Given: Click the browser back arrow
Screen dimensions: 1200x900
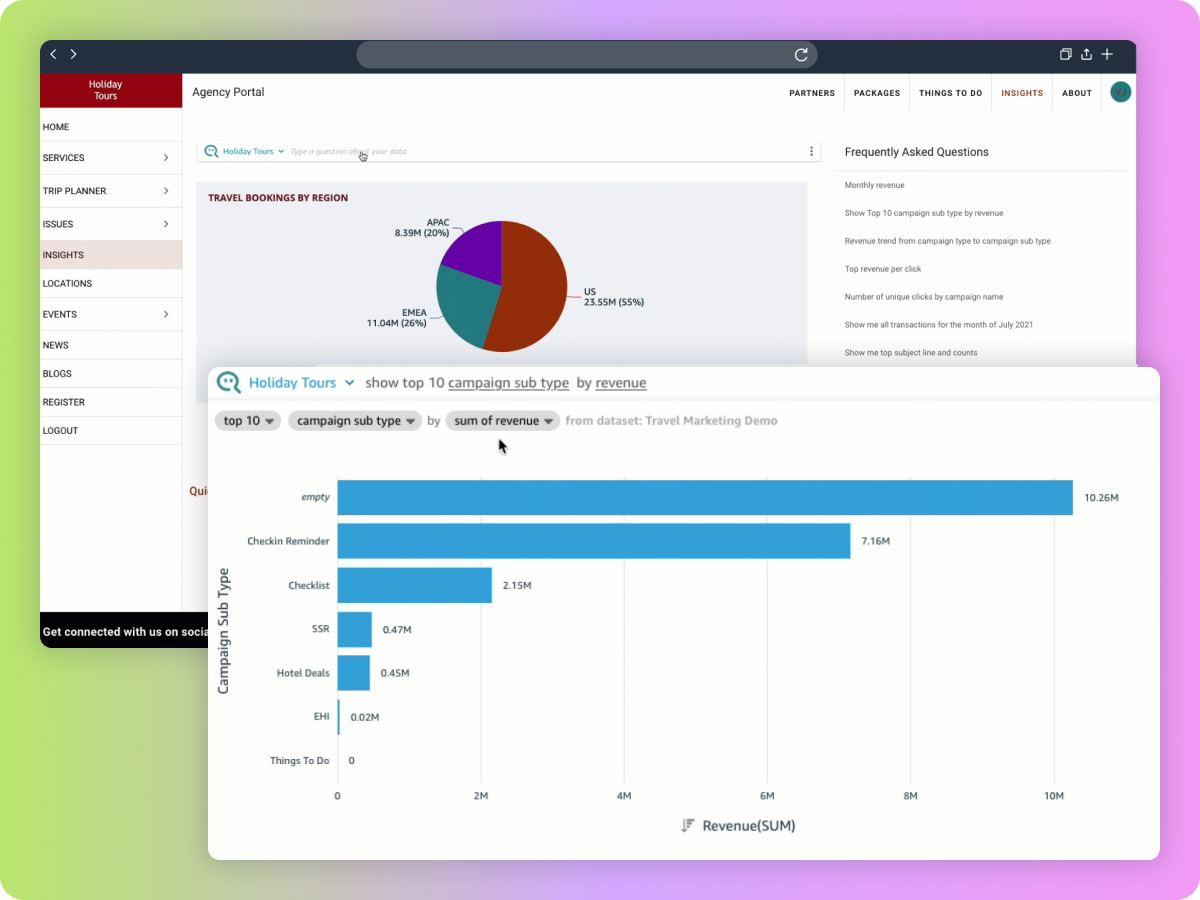Looking at the screenshot, I should (53, 54).
